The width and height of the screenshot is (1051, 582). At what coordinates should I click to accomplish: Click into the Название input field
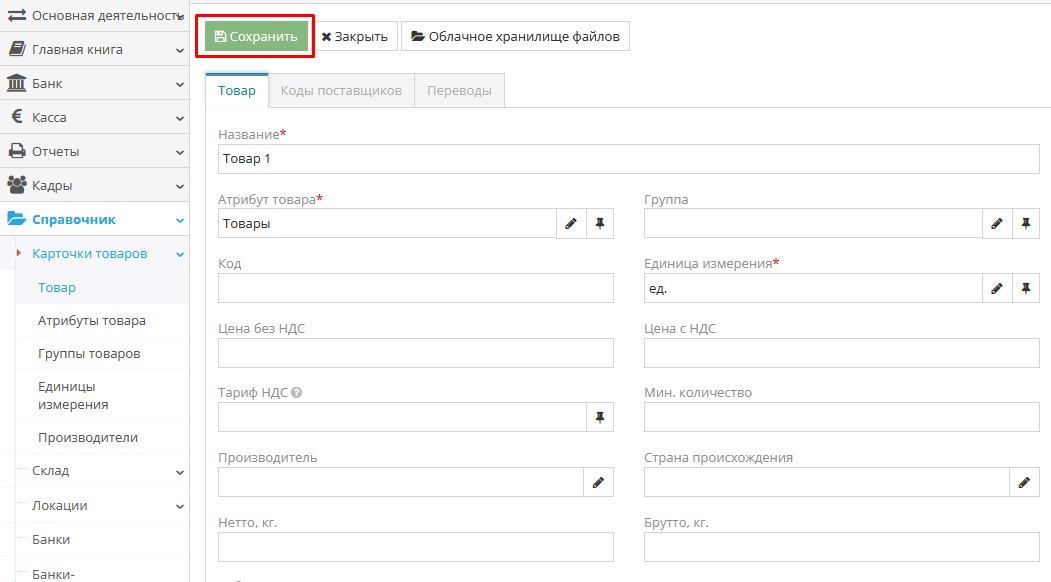(628, 159)
